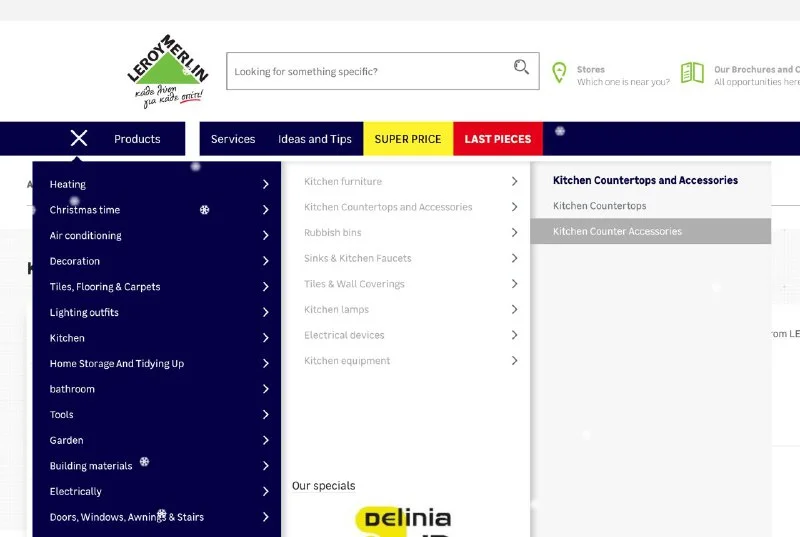Expand the Garden category chevron
The height and width of the screenshot is (537, 800).
click(265, 441)
